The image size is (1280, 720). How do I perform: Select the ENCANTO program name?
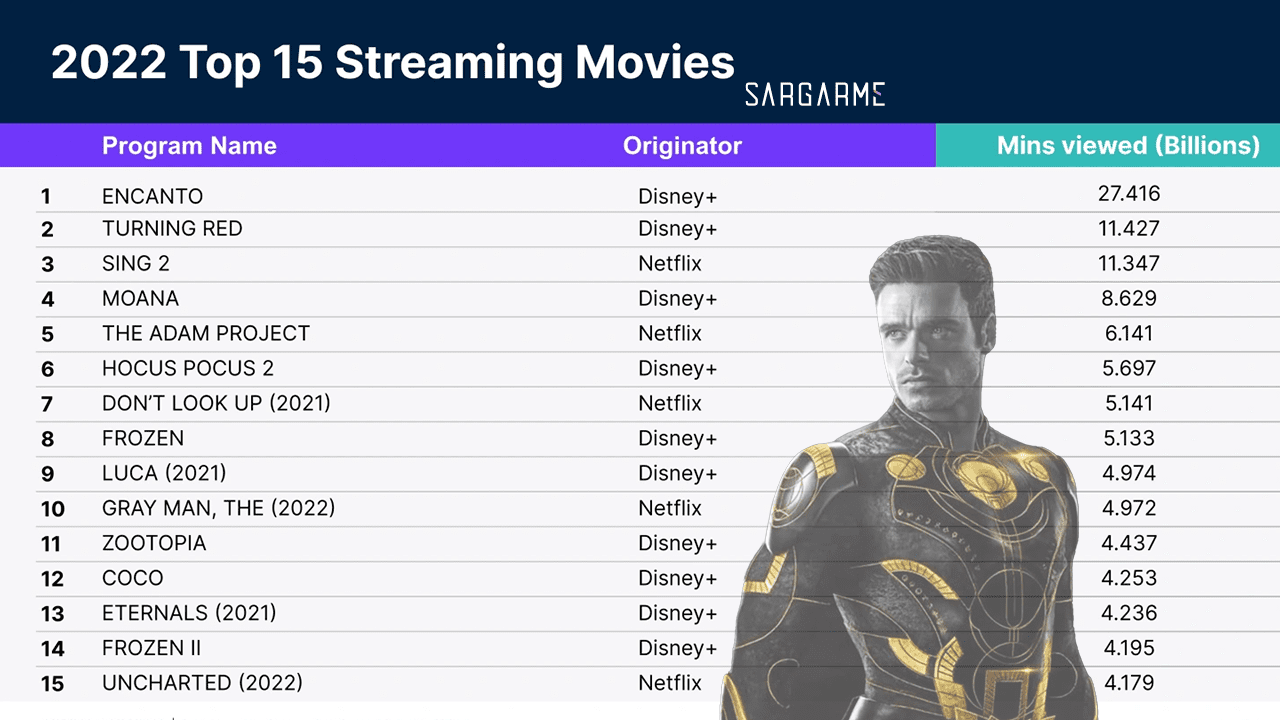(x=152, y=196)
